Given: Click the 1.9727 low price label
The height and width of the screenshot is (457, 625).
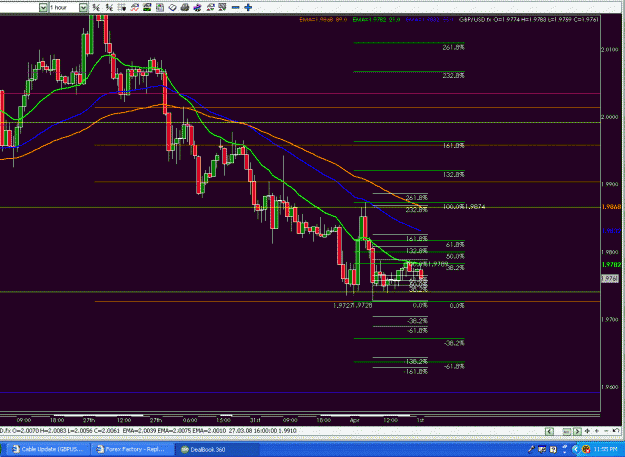Looking at the screenshot, I should click(343, 306).
